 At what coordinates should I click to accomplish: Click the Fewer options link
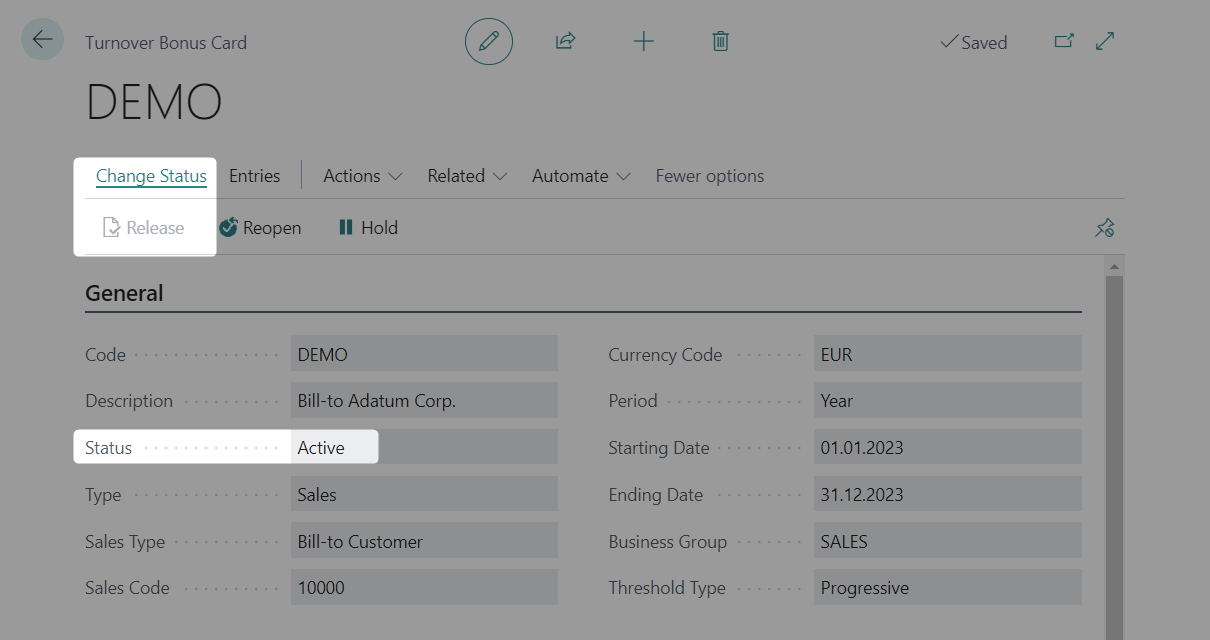point(709,176)
